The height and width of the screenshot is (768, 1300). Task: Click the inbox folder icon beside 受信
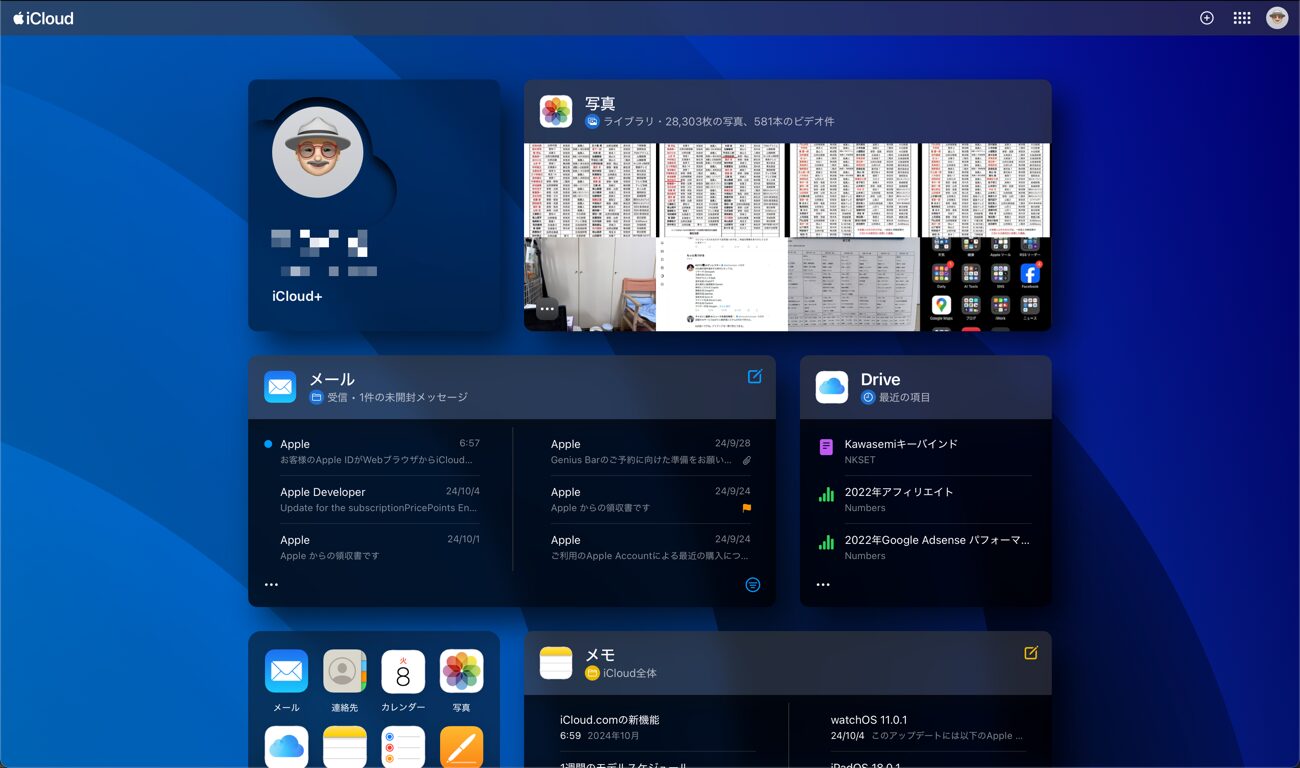click(316, 397)
